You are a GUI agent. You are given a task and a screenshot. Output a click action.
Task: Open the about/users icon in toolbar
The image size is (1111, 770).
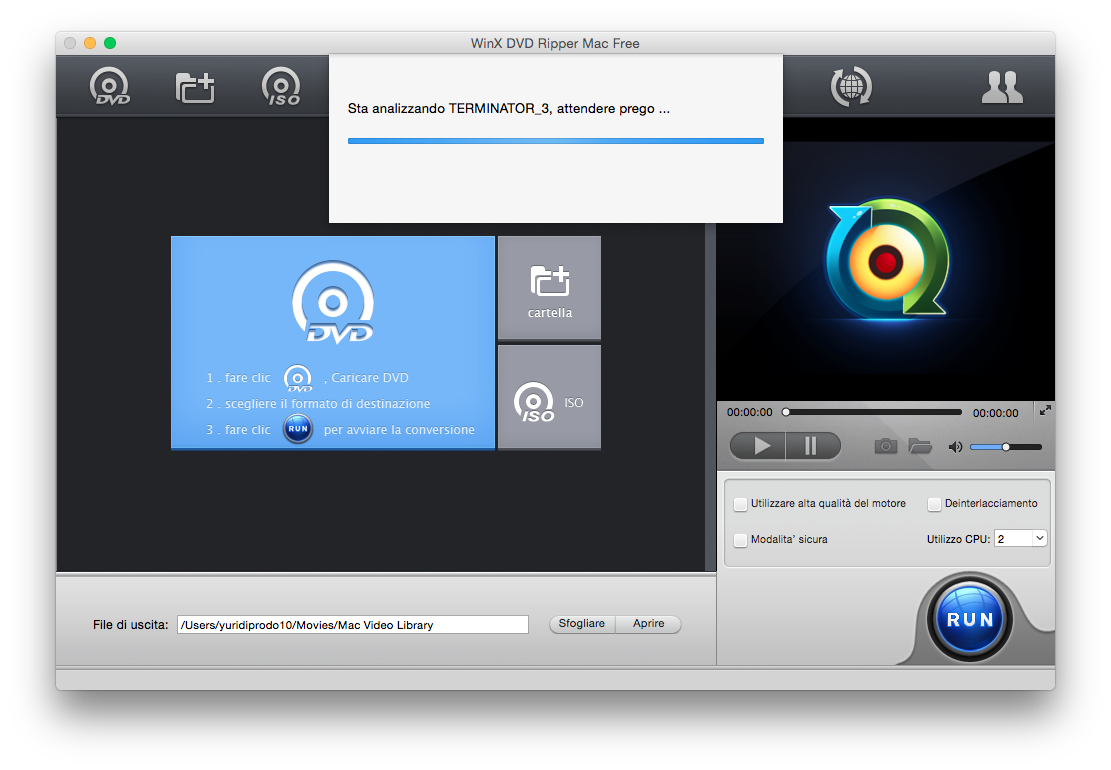click(x=1002, y=87)
